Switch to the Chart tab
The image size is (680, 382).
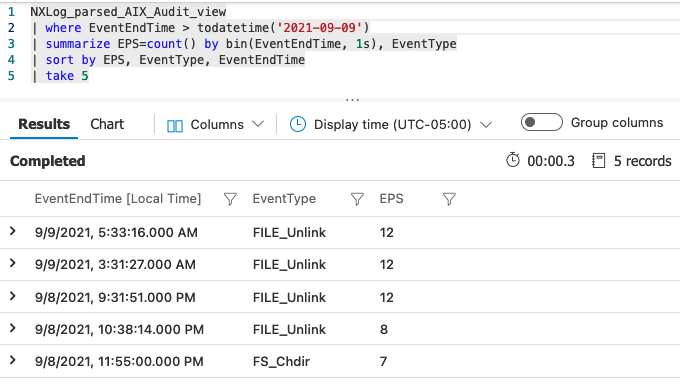pyautogui.click(x=107, y=124)
